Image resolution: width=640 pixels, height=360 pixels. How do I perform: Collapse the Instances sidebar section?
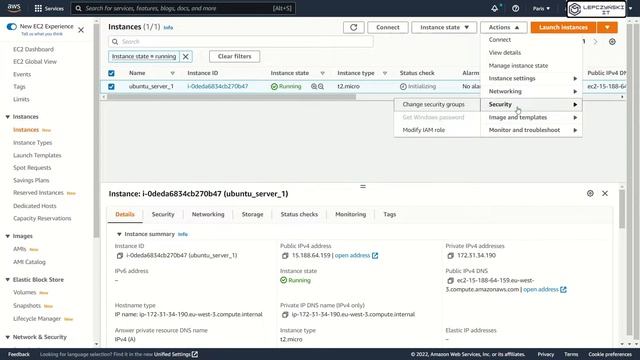(x=7, y=117)
